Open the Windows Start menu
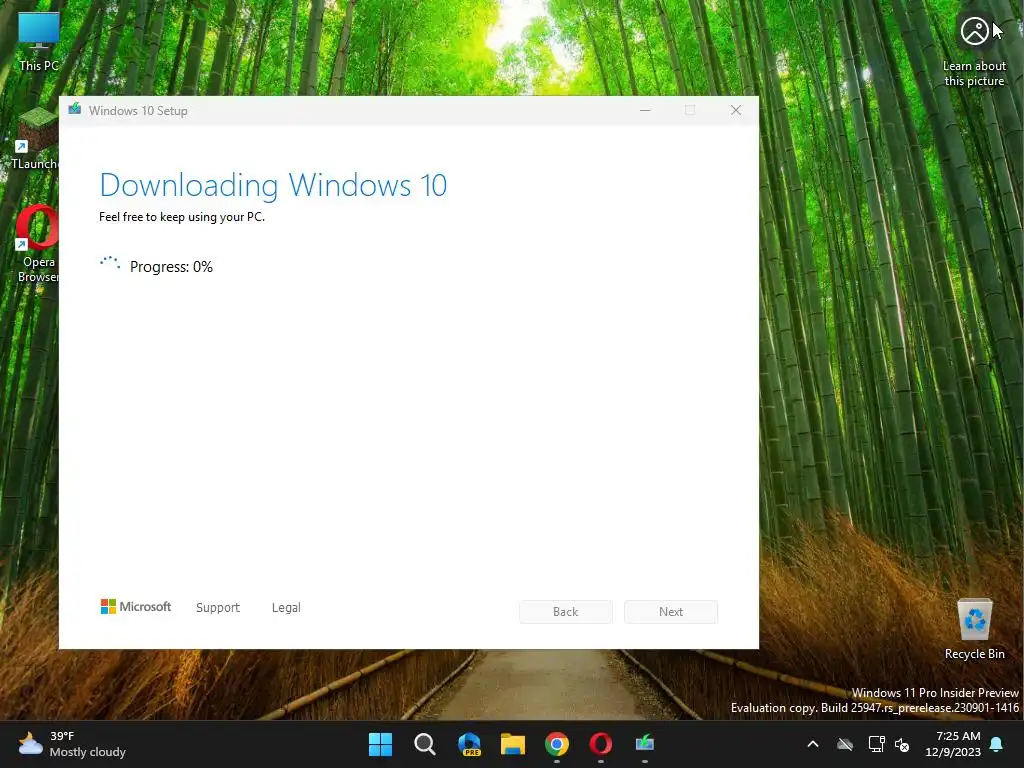This screenshot has width=1024, height=768. [380, 744]
